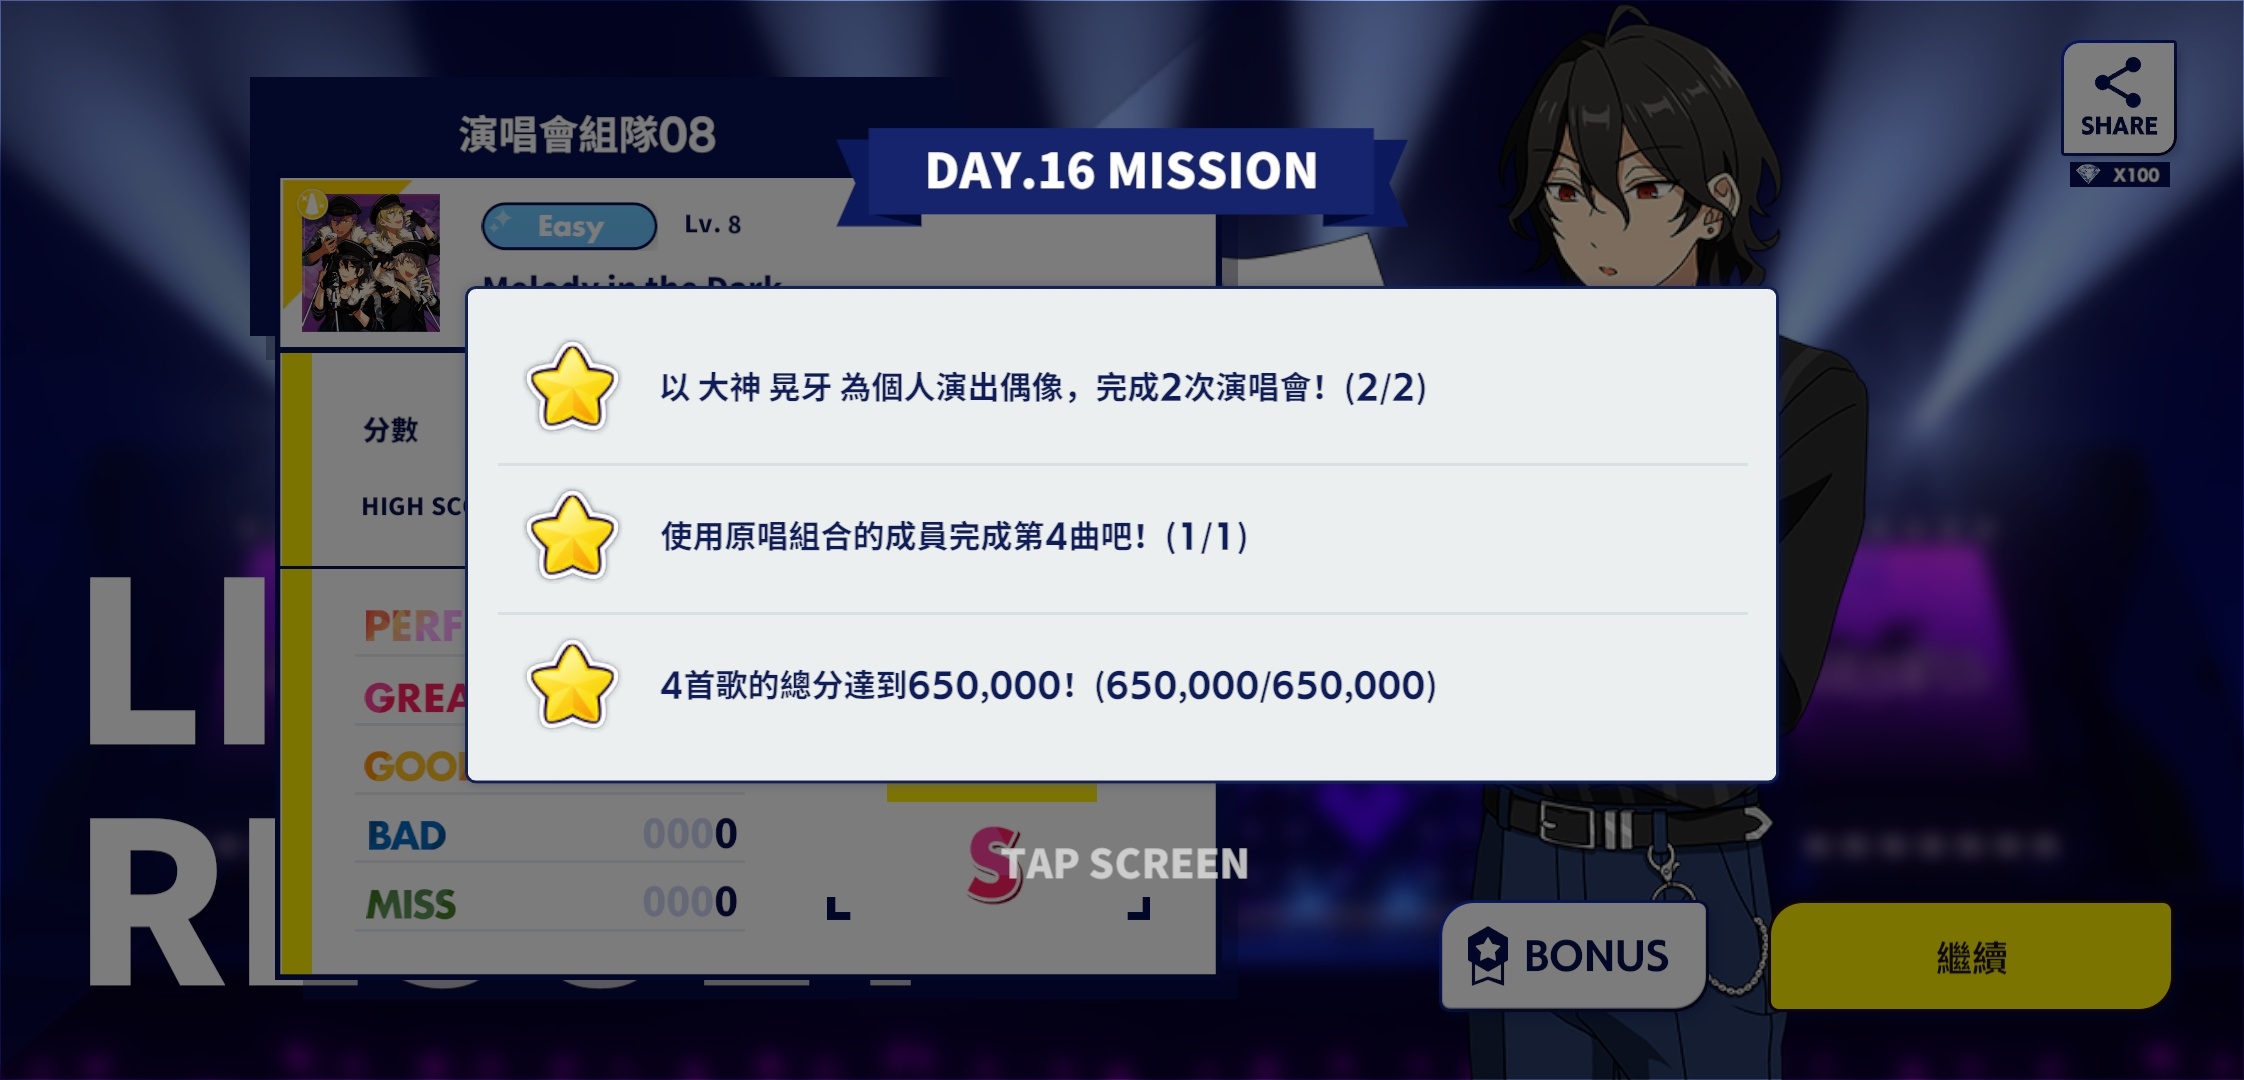The image size is (2244, 1080).
Task: Tap the TAP SCREEN prompt
Action: 1125,864
